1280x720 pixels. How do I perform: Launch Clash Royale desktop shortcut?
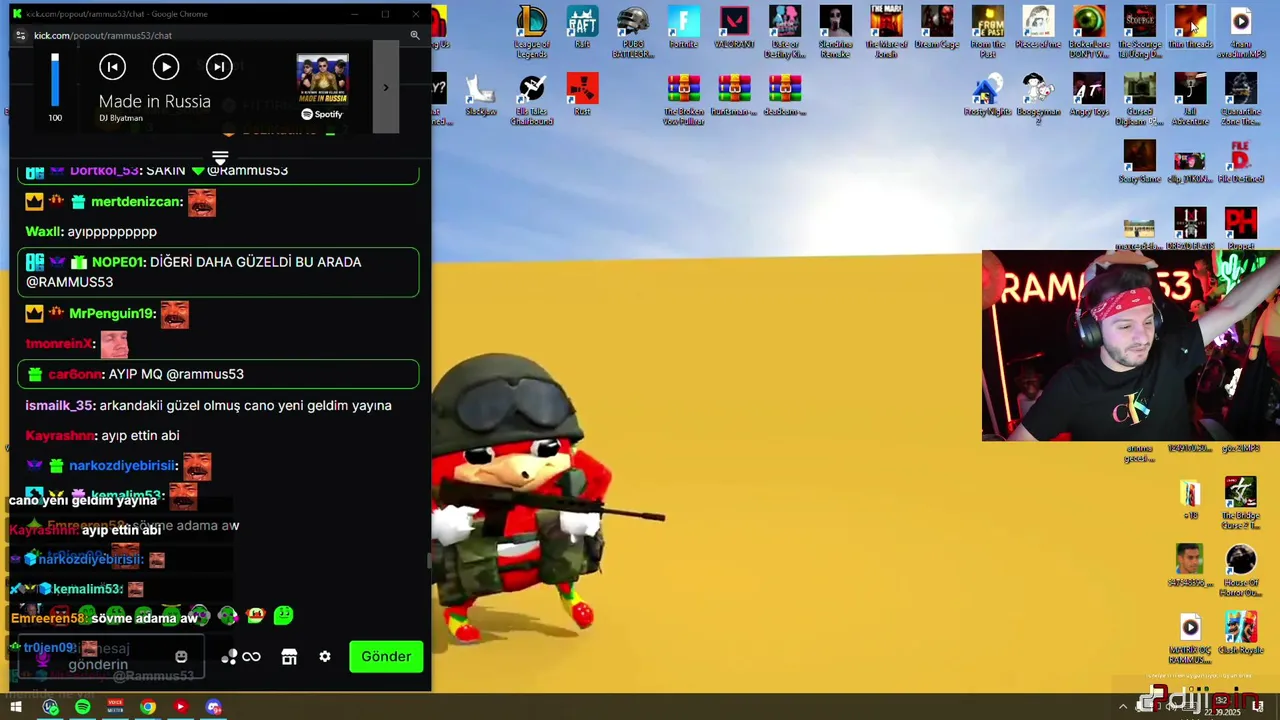(1241, 633)
